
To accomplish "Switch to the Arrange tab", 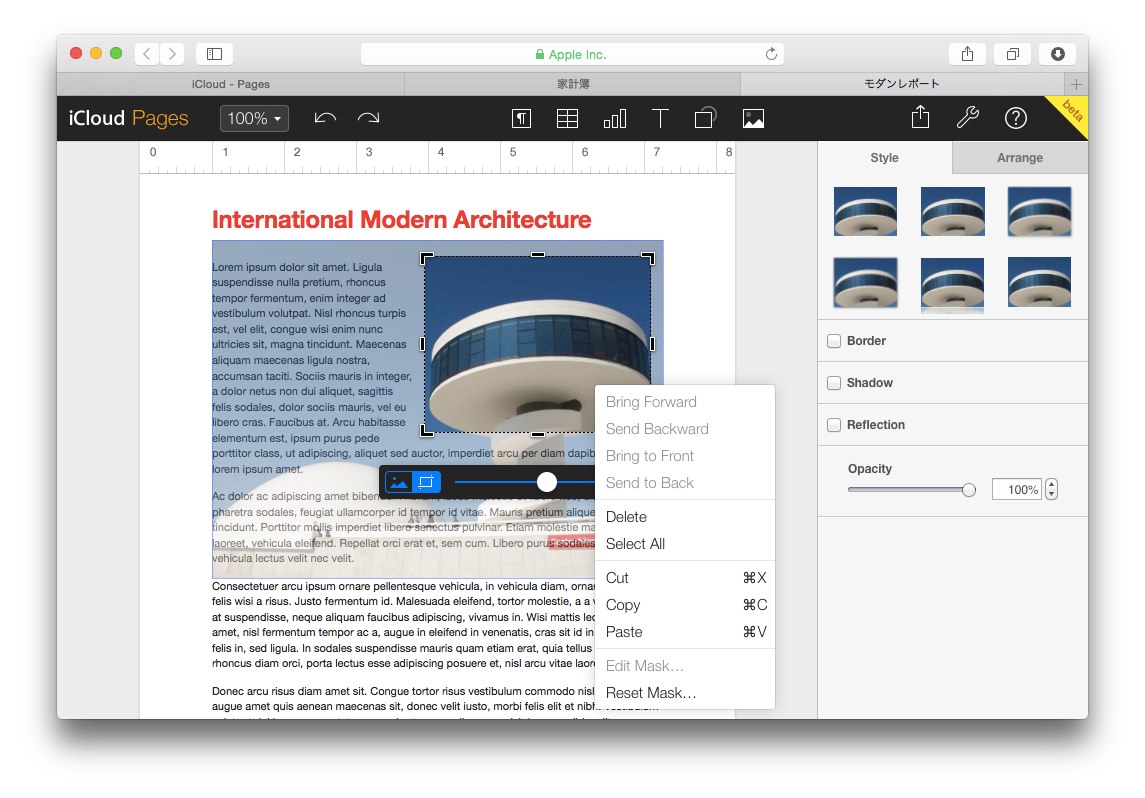I will pos(1020,158).
